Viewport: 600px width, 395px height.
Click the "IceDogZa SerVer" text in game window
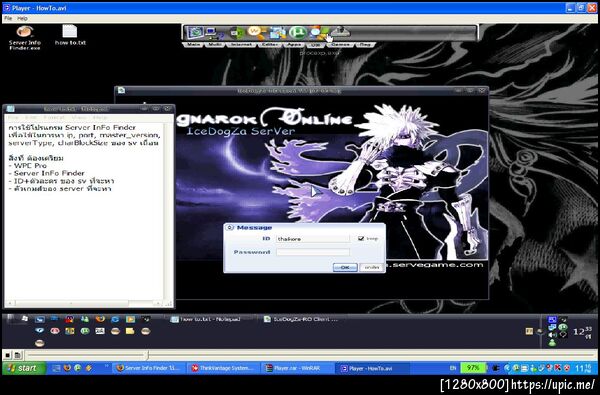(241, 131)
